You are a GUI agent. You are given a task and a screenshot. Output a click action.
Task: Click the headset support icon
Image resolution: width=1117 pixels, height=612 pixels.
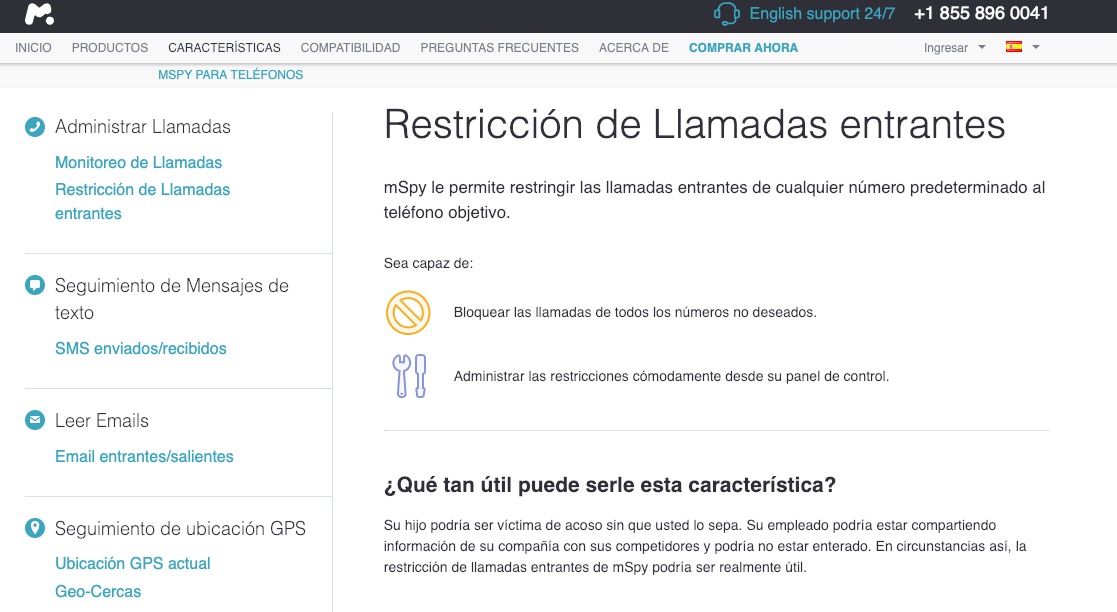[725, 15]
